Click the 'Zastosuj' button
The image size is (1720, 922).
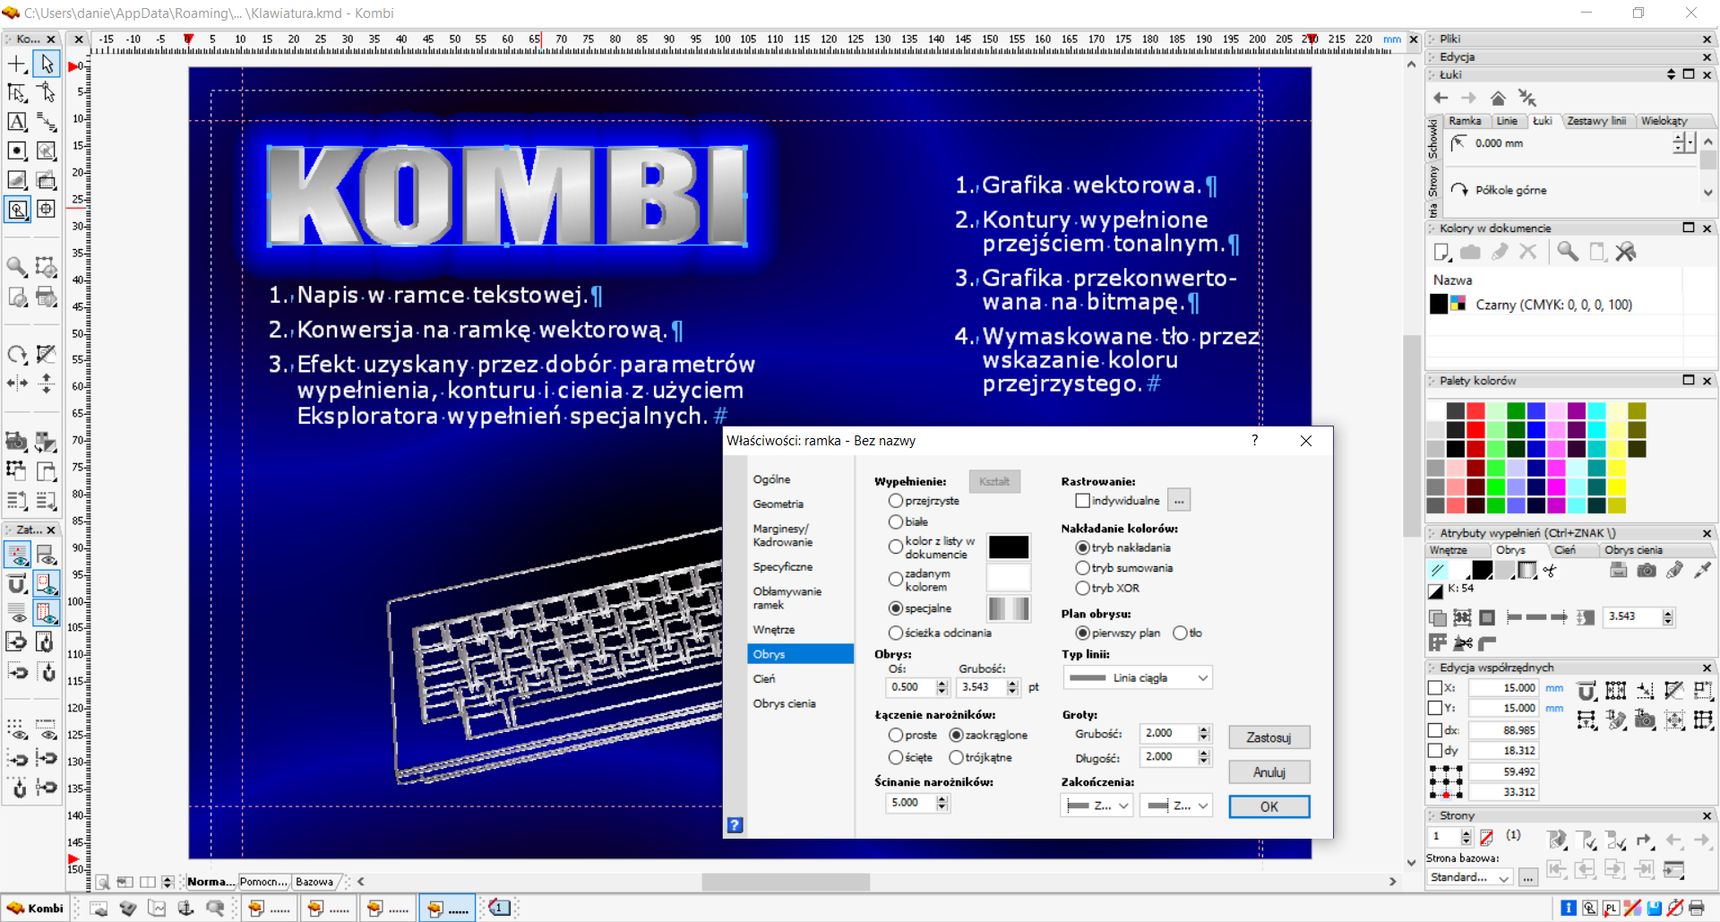click(x=1269, y=738)
